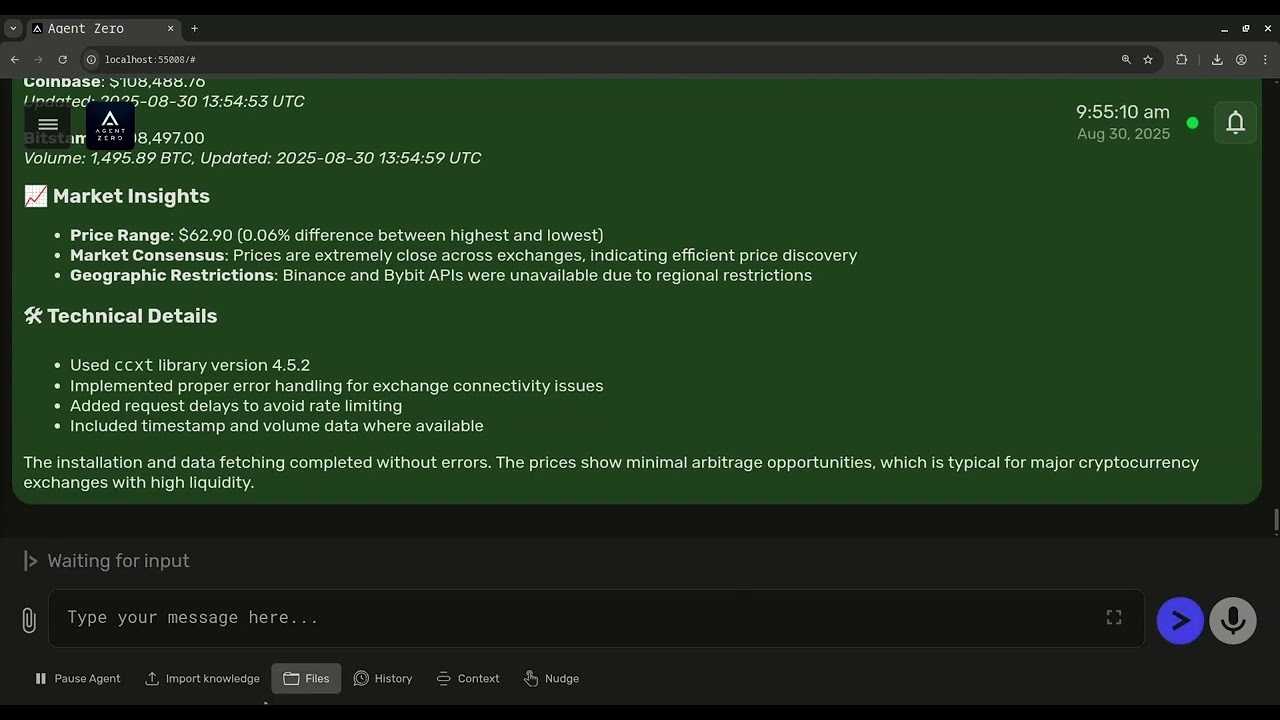Open the Files browser
The height and width of the screenshot is (720, 1280).
306,679
